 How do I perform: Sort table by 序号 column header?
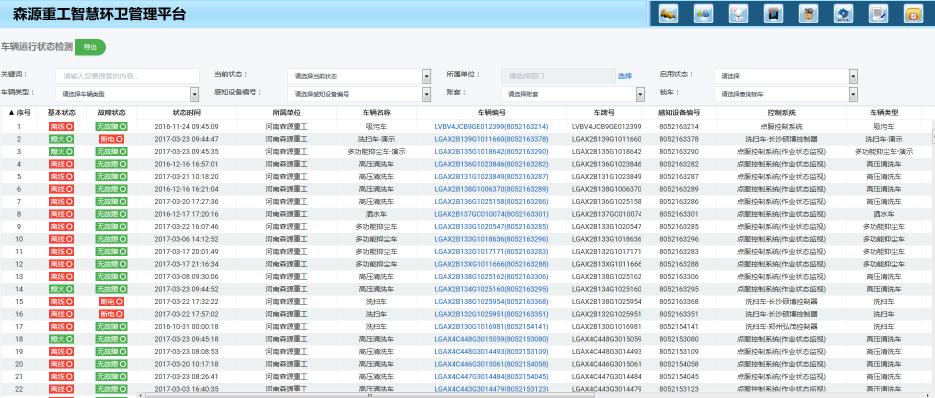19,112
